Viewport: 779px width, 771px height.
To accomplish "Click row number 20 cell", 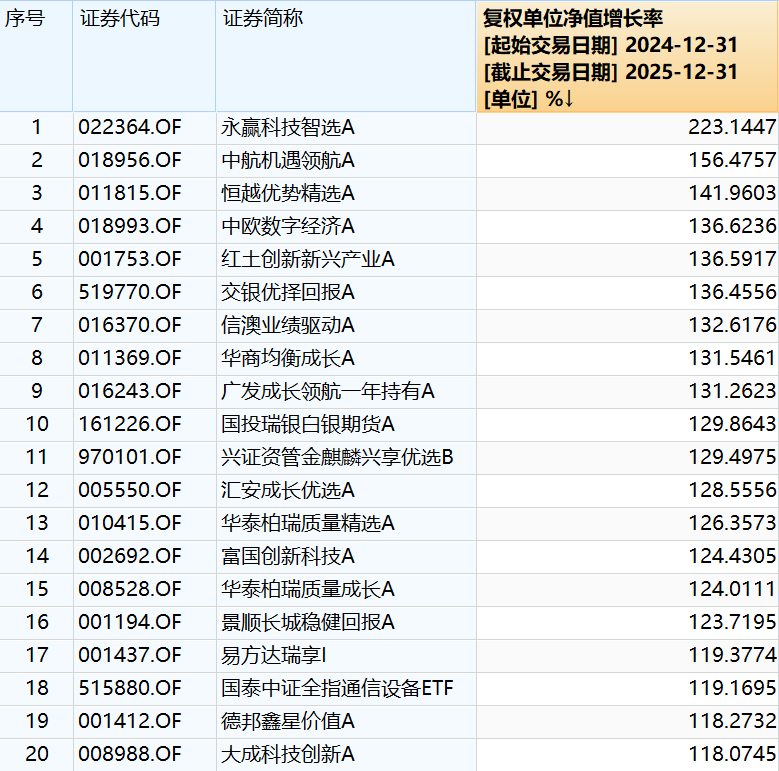I will tap(37, 754).
